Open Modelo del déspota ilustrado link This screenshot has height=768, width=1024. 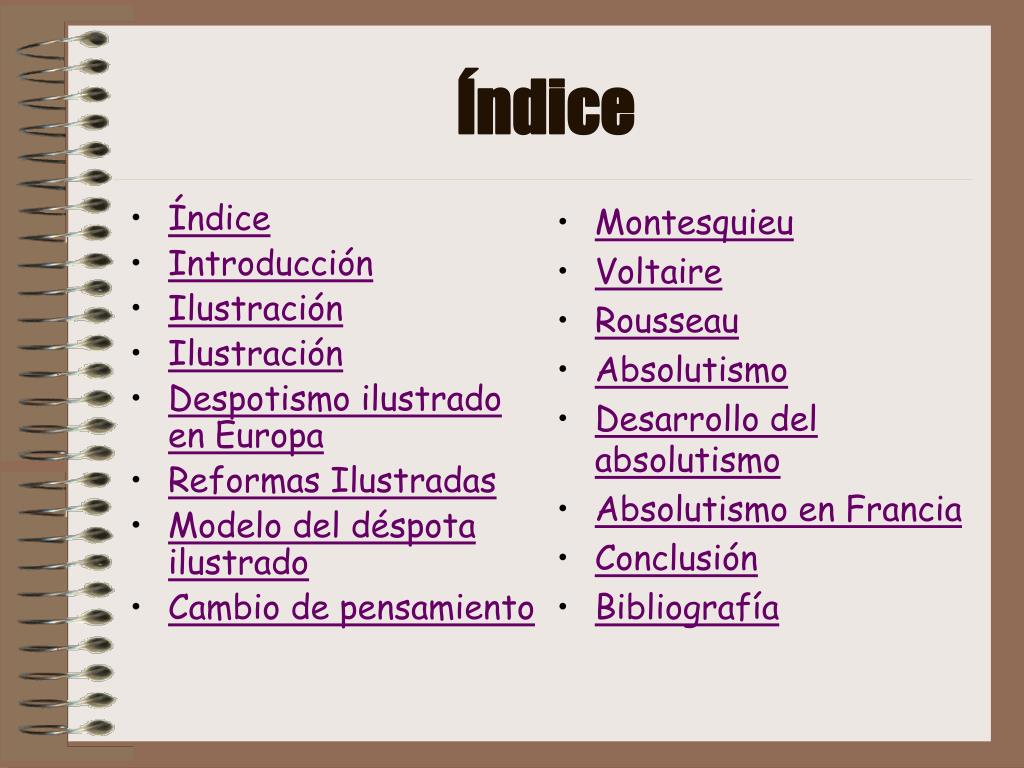pos(321,544)
